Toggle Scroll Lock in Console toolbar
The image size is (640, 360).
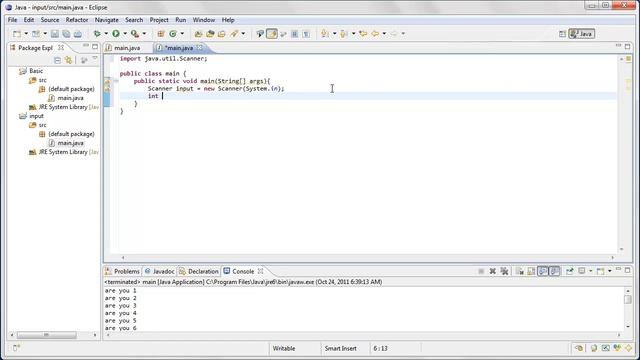(x=531, y=271)
